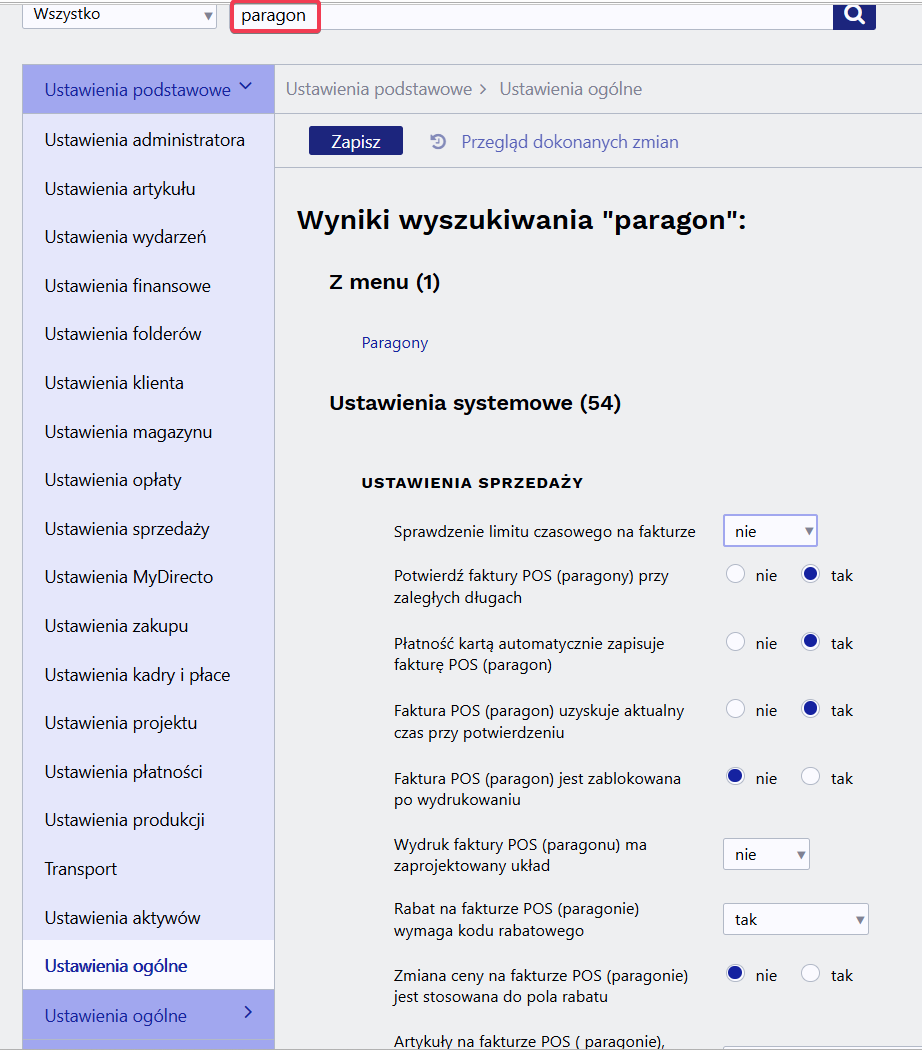Go to Transport settings in sidebar
The width and height of the screenshot is (922, 1050).
tap(81, 869)
